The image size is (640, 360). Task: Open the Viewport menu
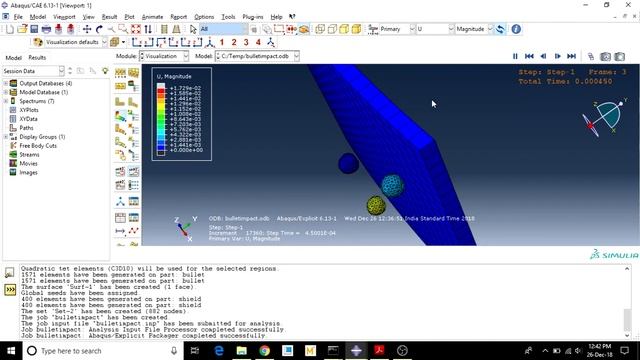[x=64, y=17]
